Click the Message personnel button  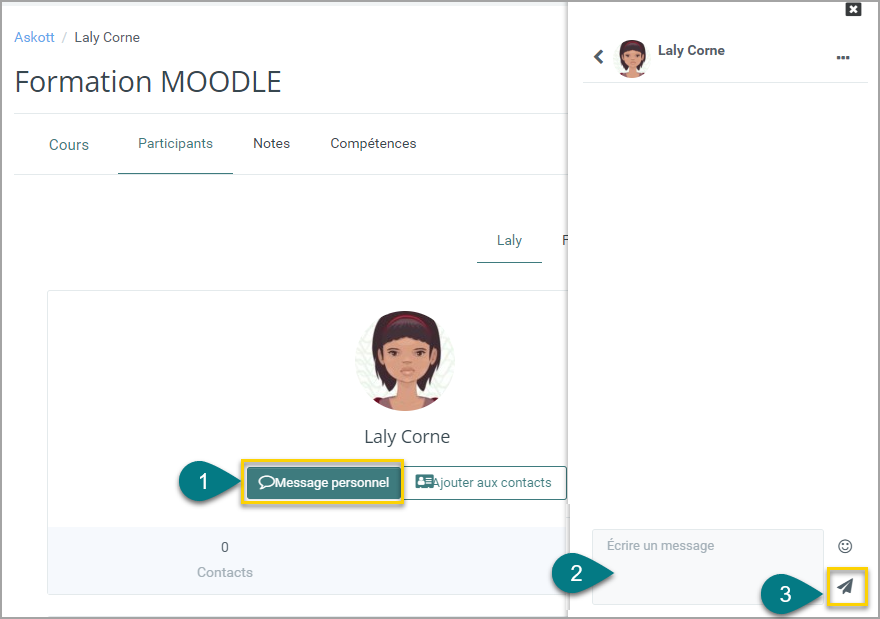[x=323, y=483]
